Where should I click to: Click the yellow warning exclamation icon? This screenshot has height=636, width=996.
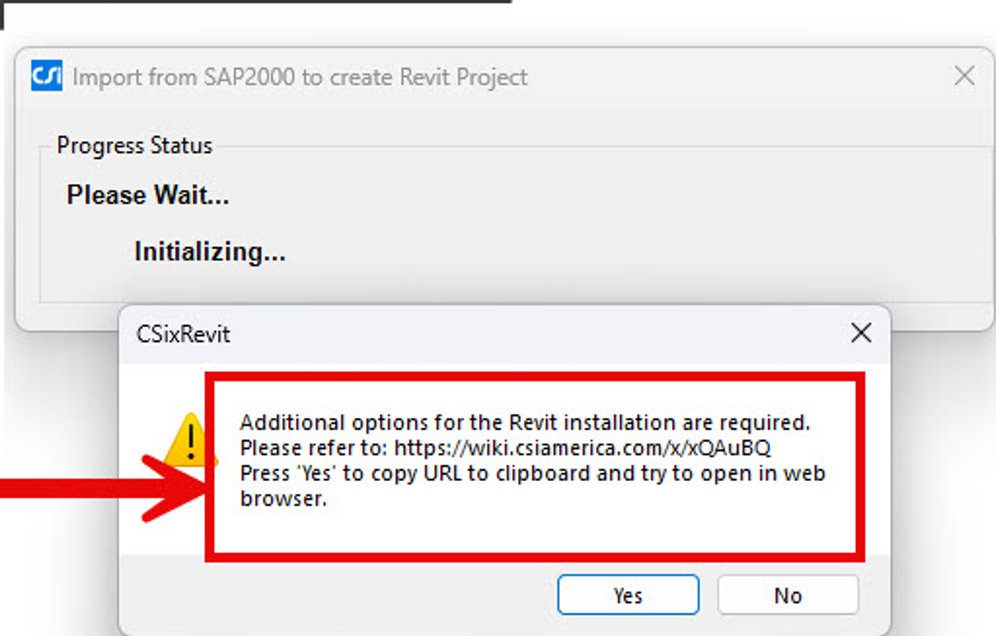point(188,440)
